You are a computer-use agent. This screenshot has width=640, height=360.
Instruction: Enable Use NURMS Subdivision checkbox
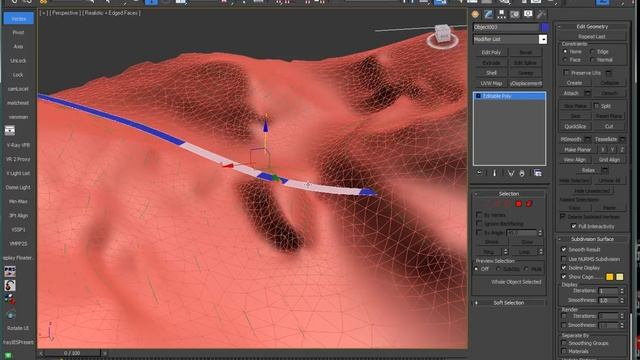click(x=564, y=259)
